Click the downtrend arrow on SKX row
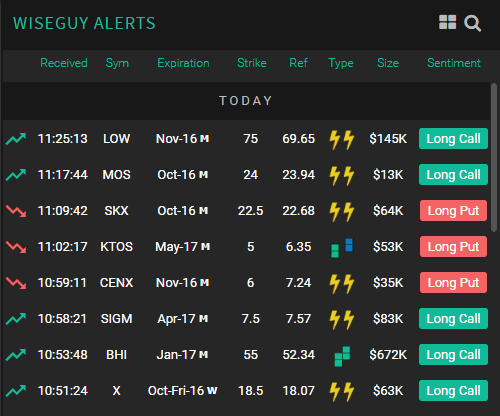This screenshot has width=500, height=416. click(x=16, y=211)
